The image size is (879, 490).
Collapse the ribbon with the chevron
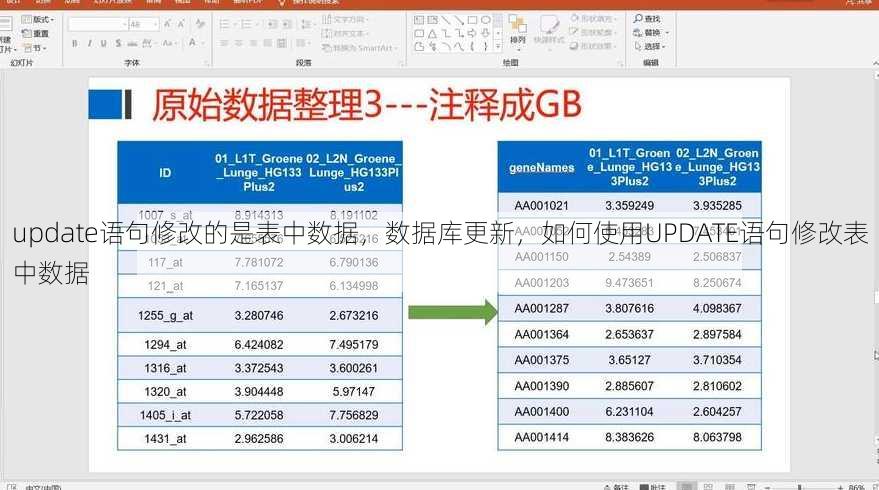point(875,64)
